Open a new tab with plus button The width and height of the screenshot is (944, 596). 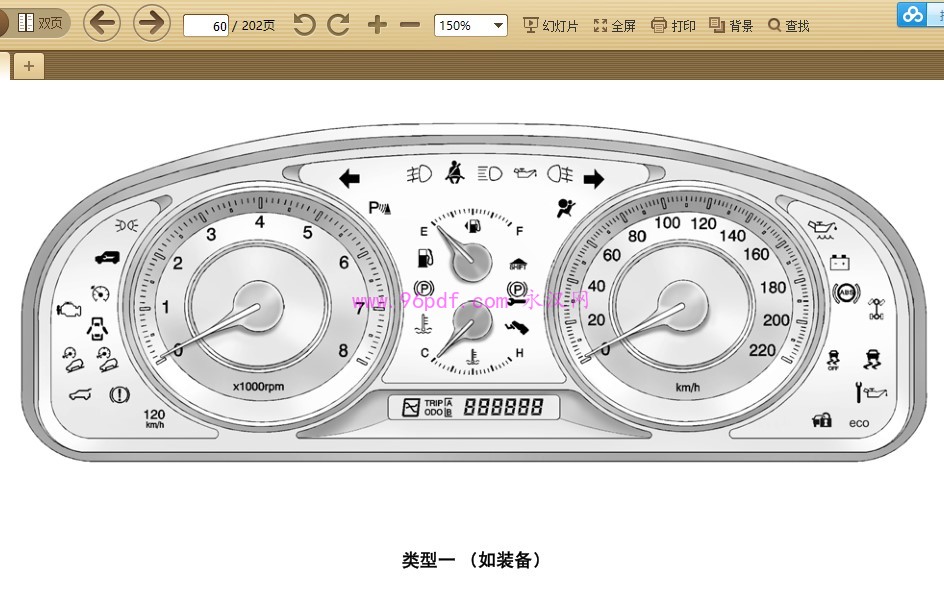pos(28,66)
